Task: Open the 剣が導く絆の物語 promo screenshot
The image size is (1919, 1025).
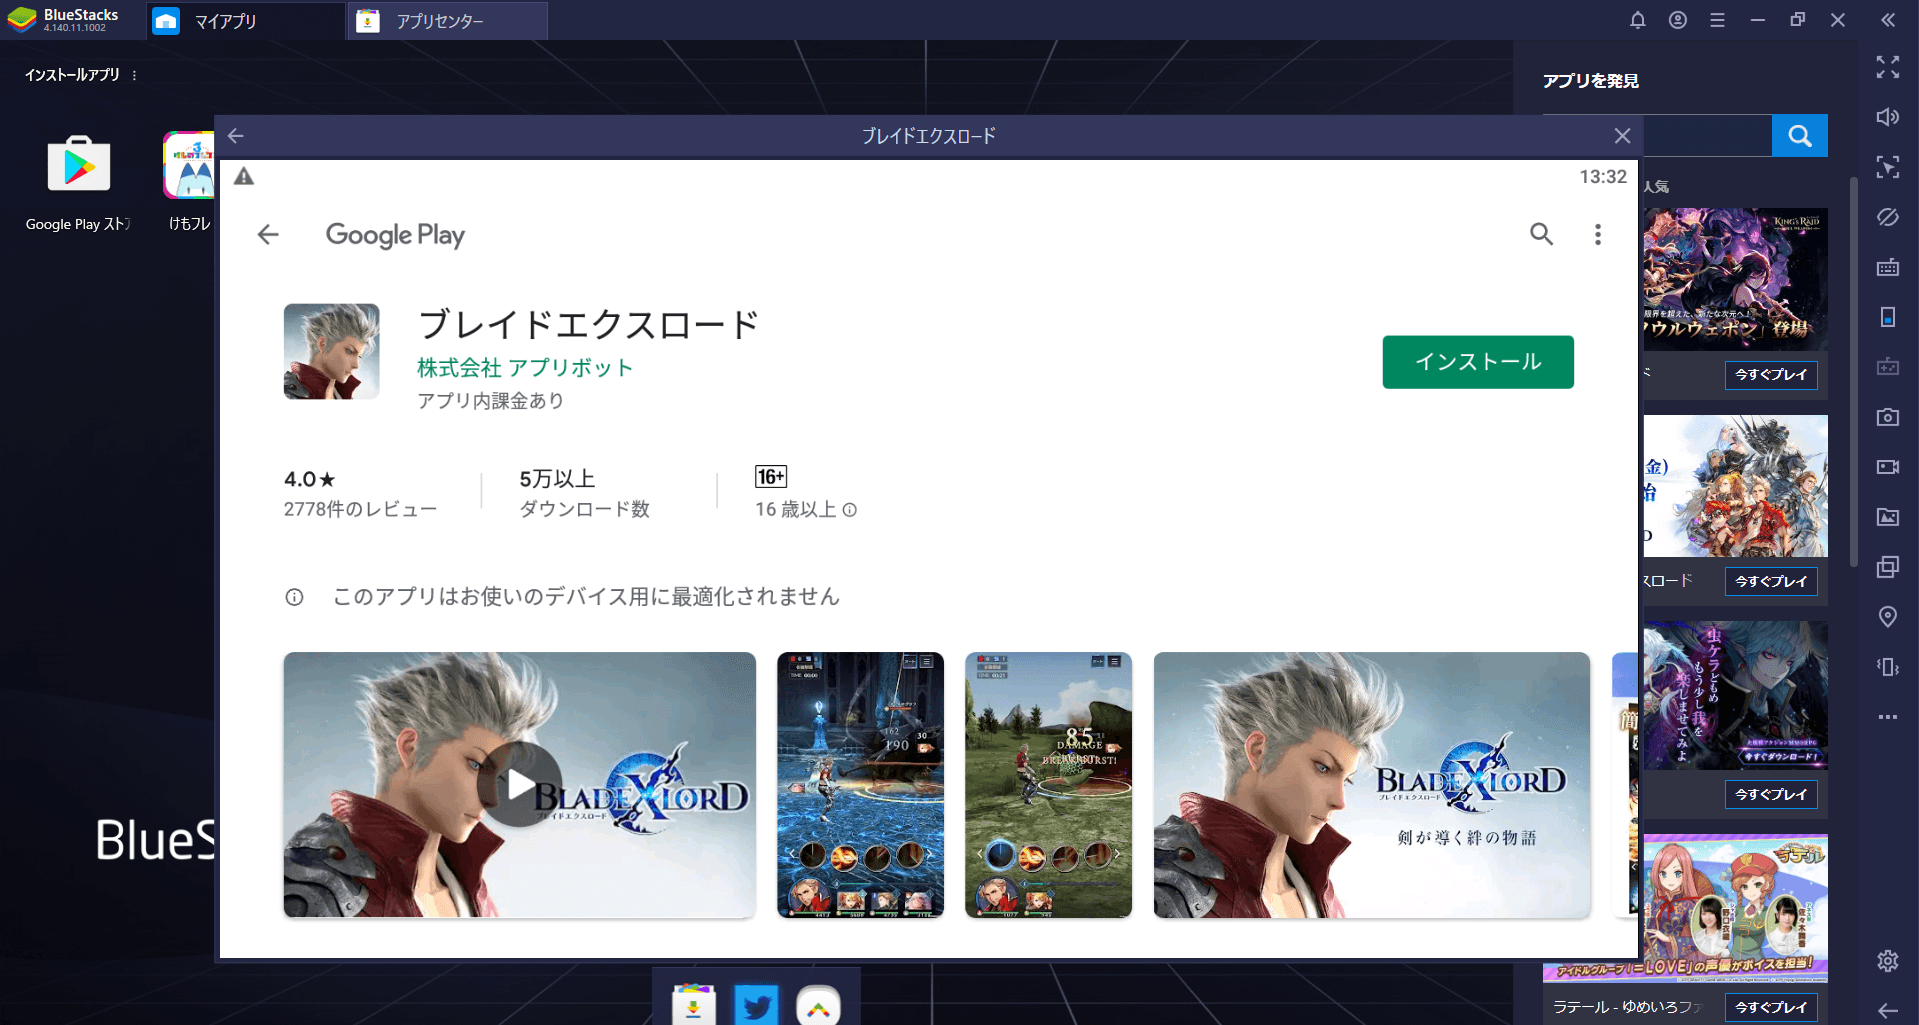Action: coord(1371,785)
